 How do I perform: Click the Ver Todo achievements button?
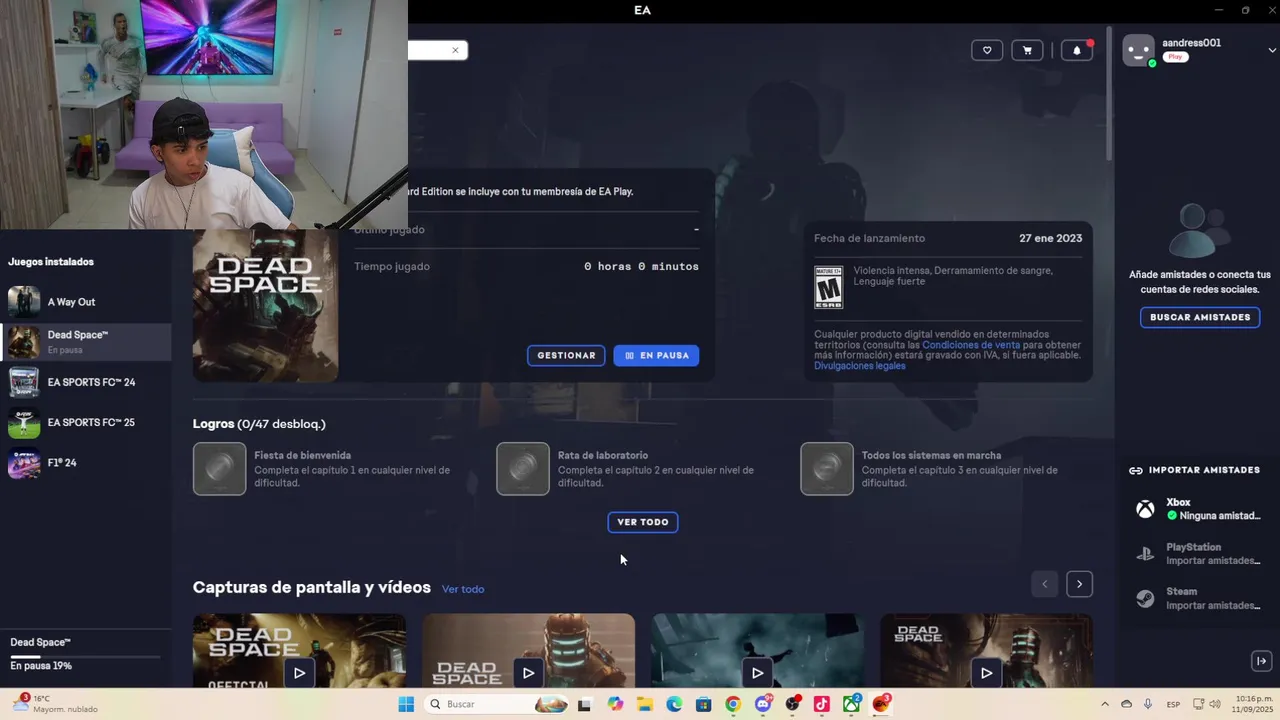tap(643, 522)
